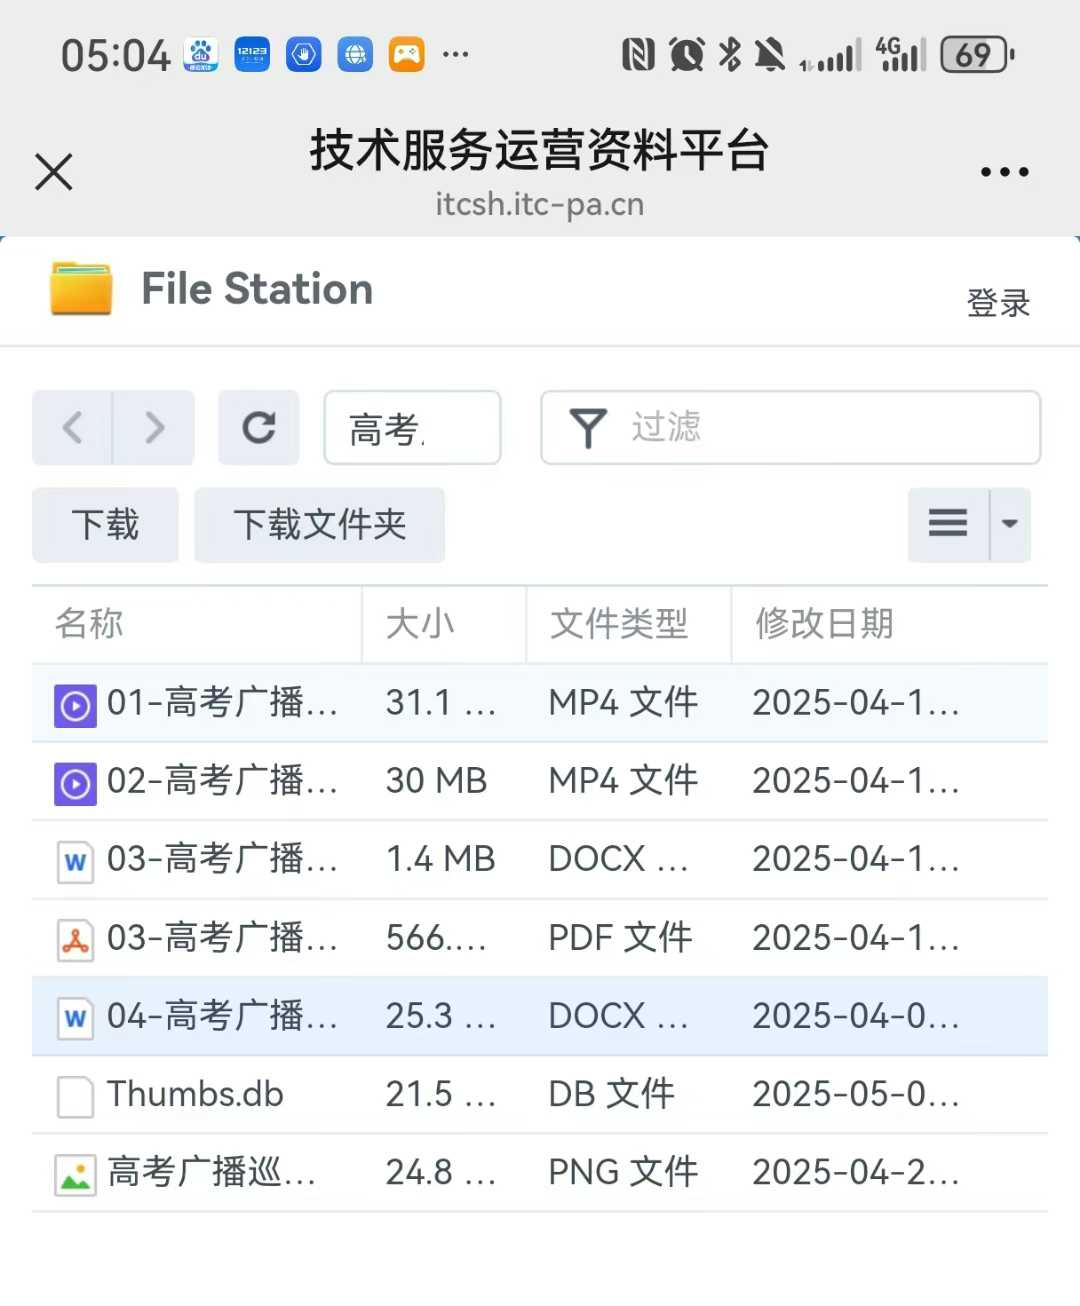Expand the view mode dropdown arrow

click(1010, 524)
